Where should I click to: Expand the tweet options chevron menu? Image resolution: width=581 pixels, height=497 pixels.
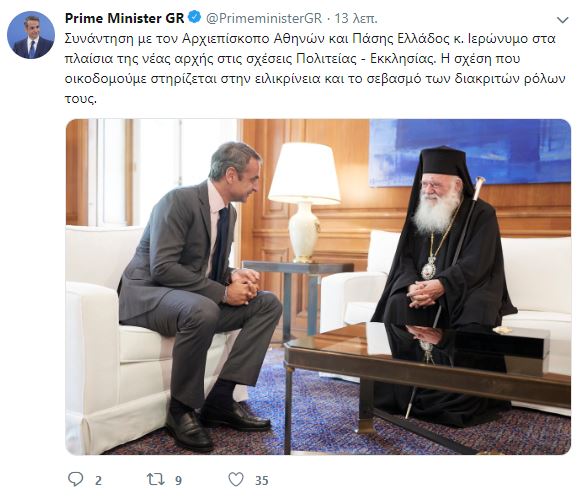[562, 20]
